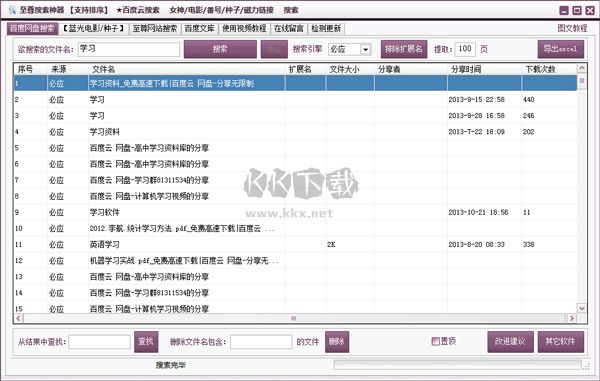Sort results by 下载次数 column header
This screenshot has width=600, height=381.
click(x=540, y=69)
